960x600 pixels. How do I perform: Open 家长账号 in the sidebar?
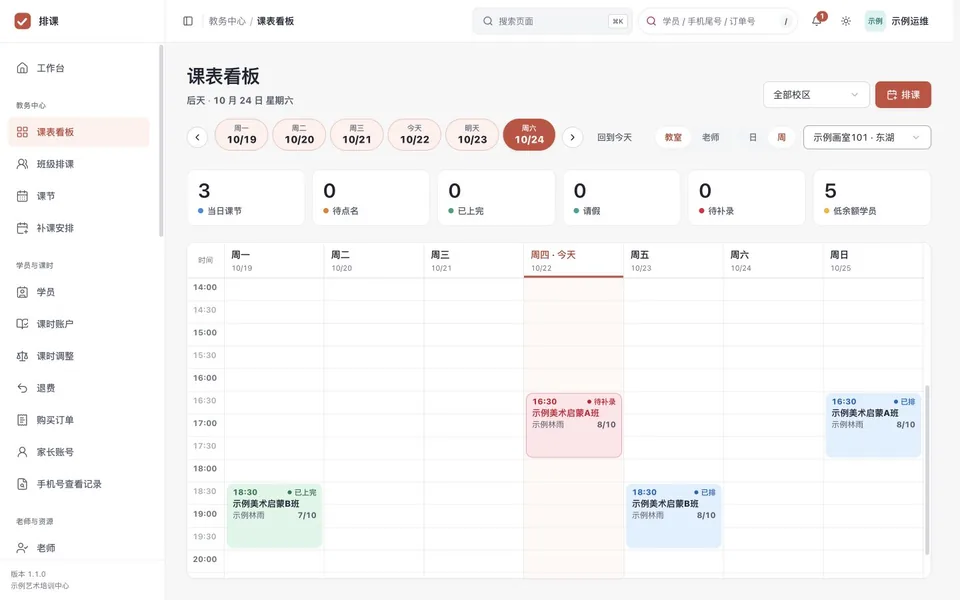coord(79,452)
